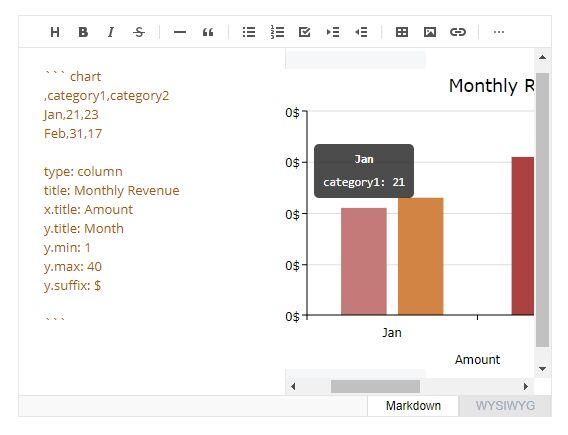Click the 'y.suffix: $' line
The image size is (568, 435).
[x=72, y=285]
